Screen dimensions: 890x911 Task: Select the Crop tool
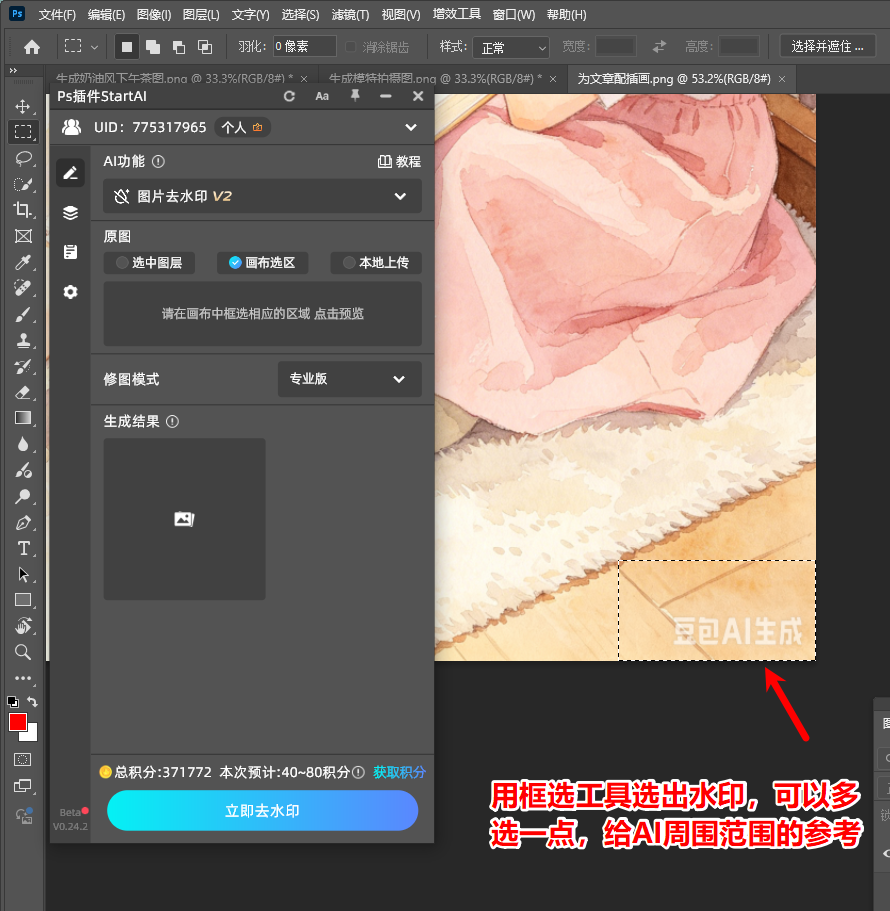tap(23, 210)
